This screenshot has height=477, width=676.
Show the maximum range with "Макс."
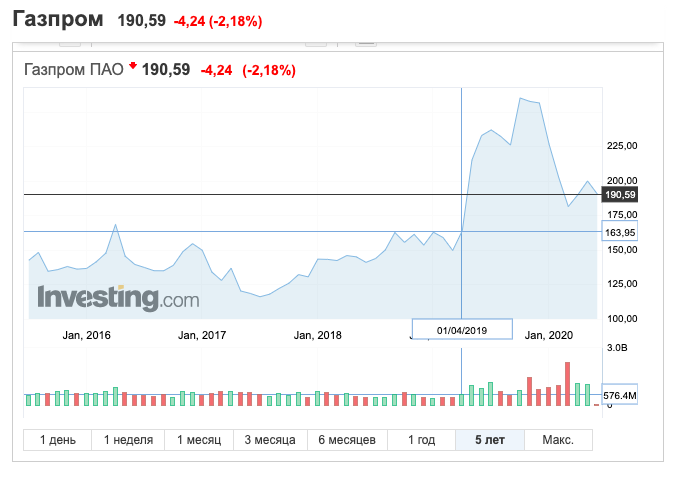click(557, 440)
